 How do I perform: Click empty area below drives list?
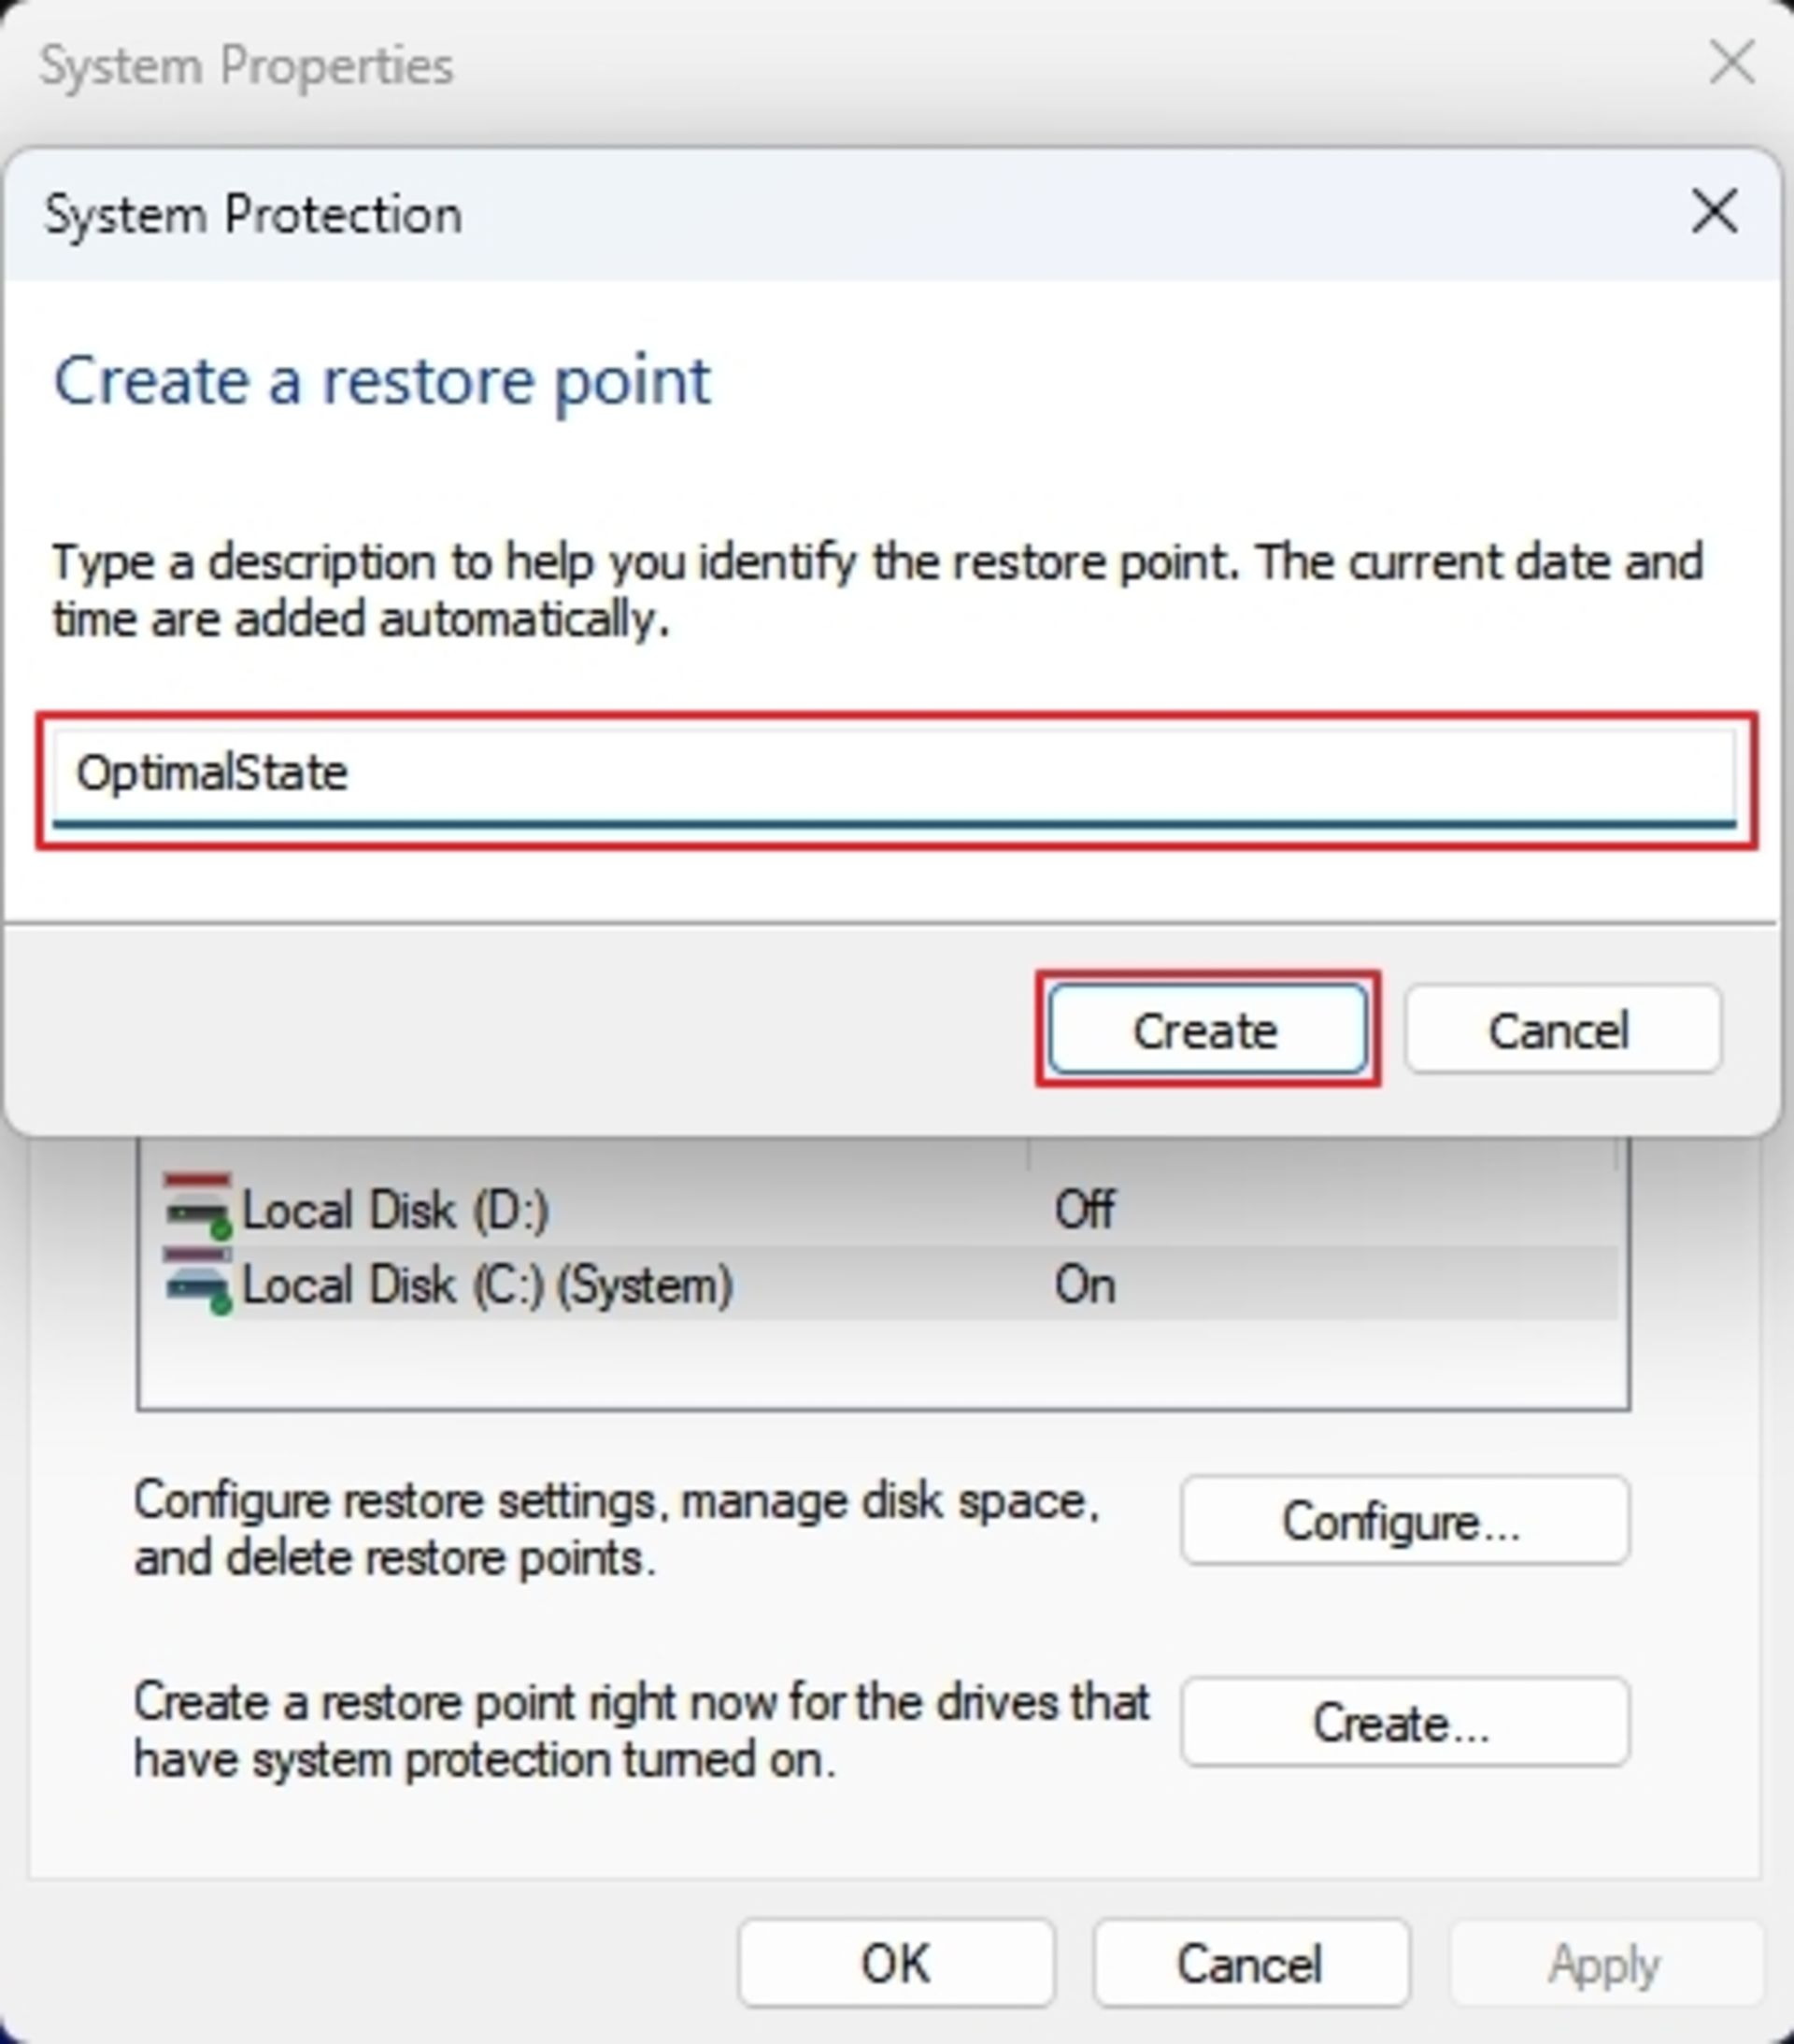coord(883,1365)
